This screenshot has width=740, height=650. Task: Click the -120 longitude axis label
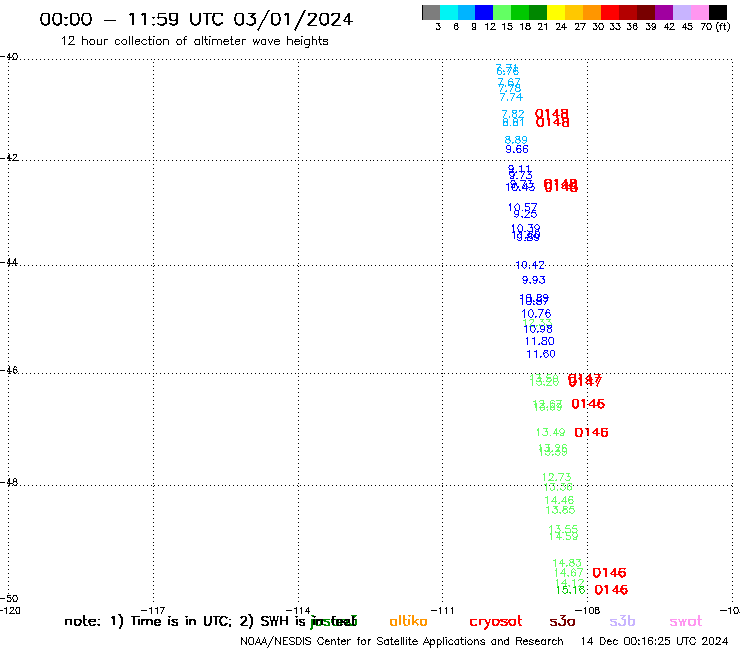tap(10, 610)
